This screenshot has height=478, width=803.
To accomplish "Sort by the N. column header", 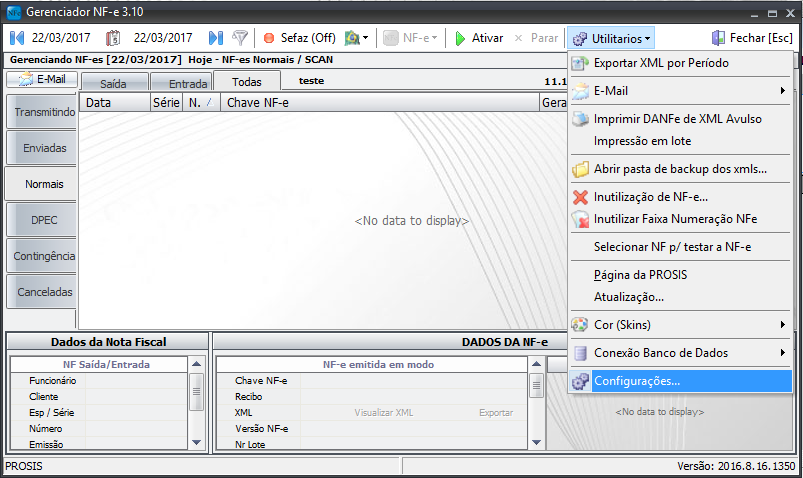I will 201,102.
